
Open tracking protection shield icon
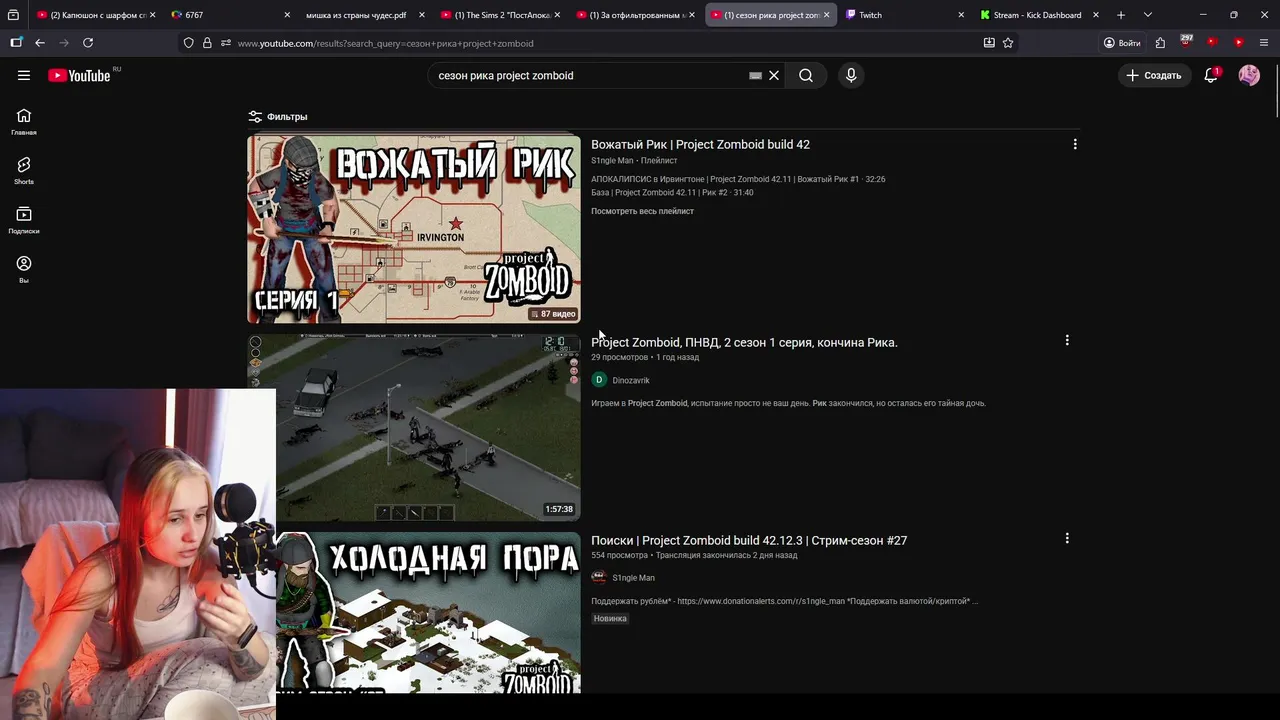coord(188,43)
